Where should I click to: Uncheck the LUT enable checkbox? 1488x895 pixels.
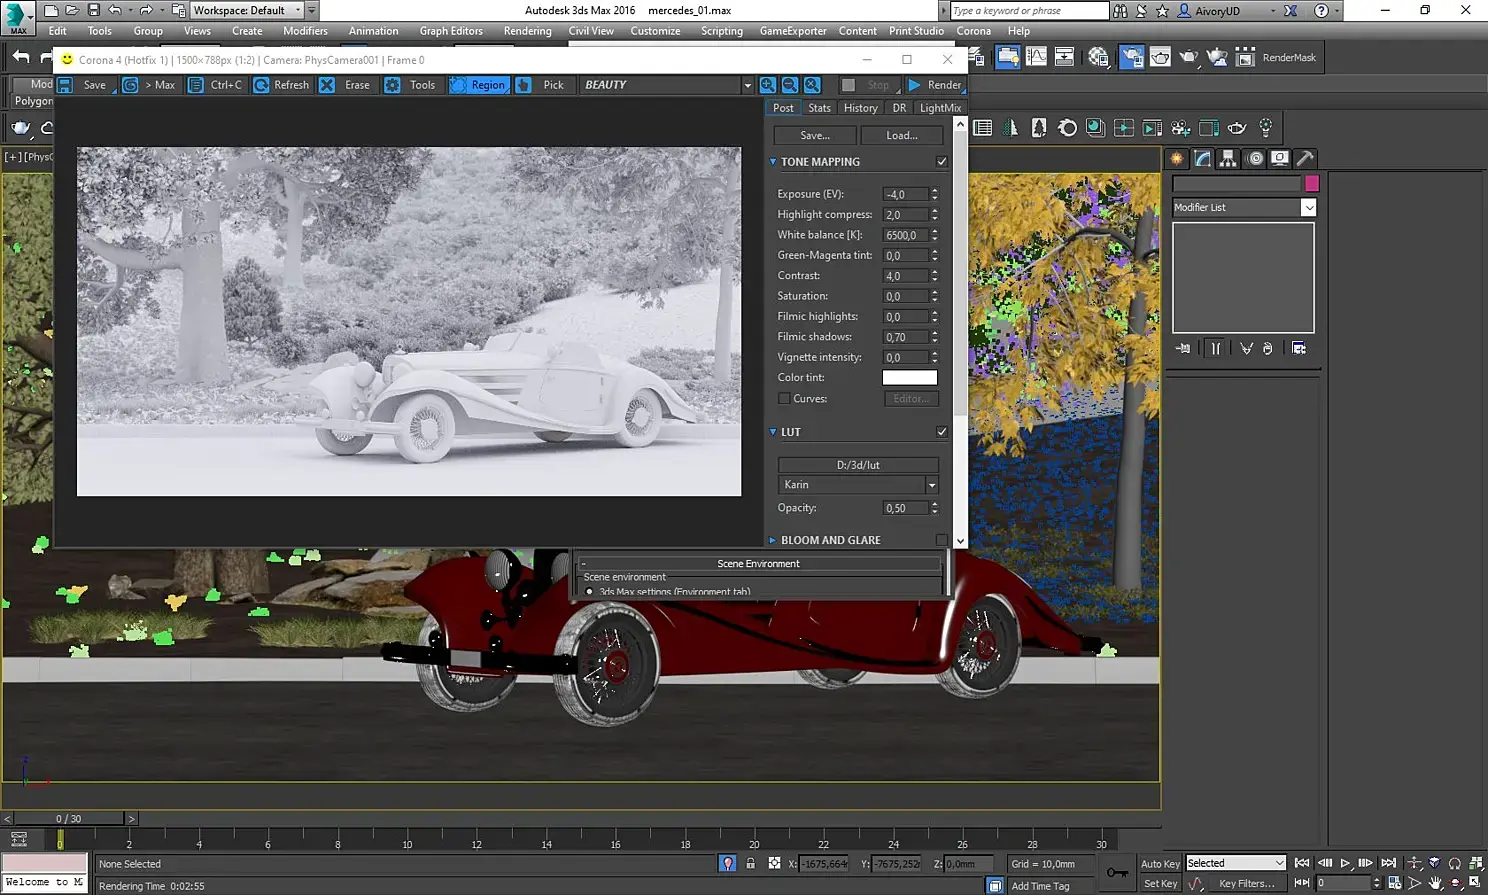pos(941,432)
